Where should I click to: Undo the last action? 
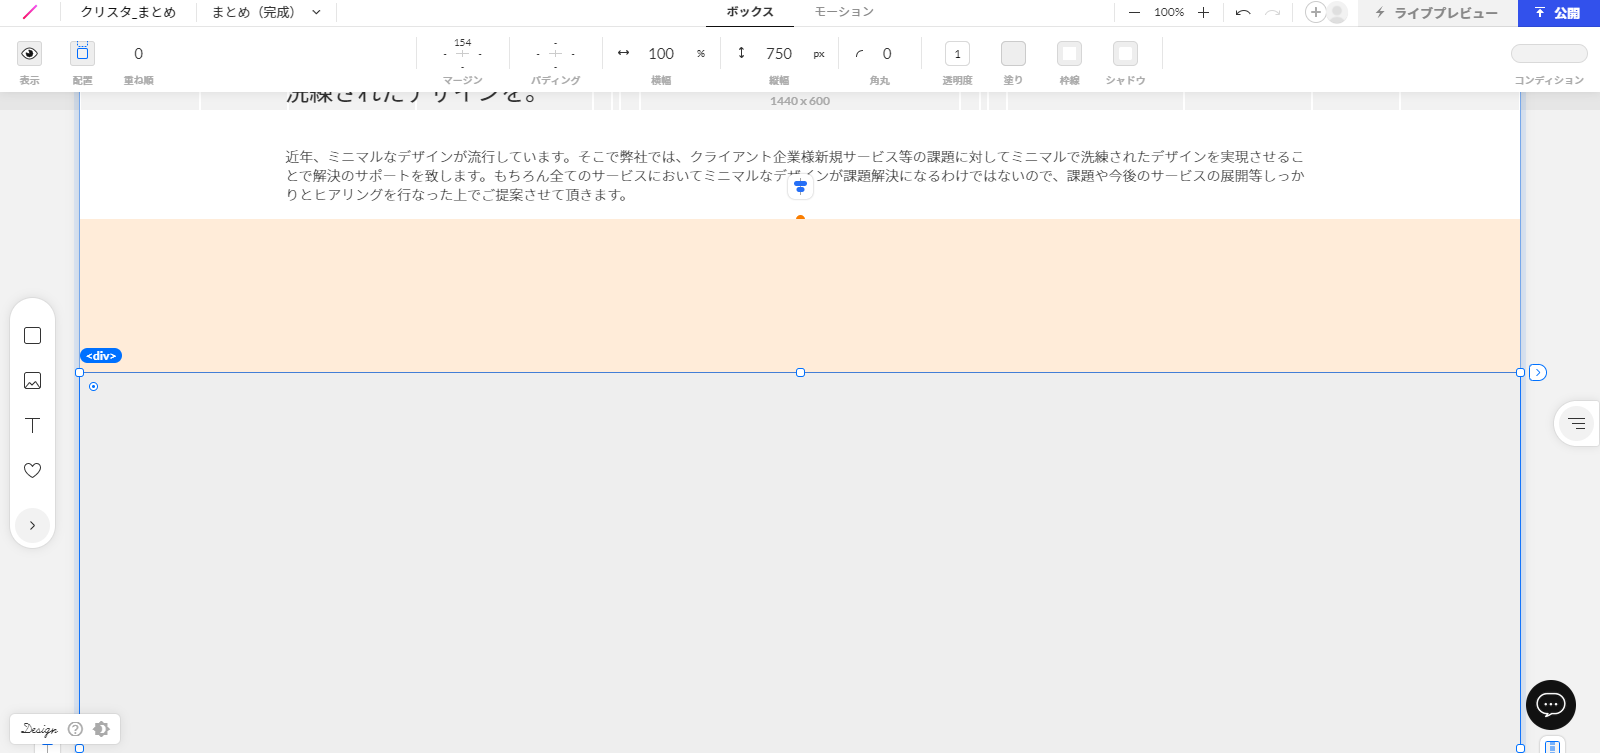(x=1243, y=12)
